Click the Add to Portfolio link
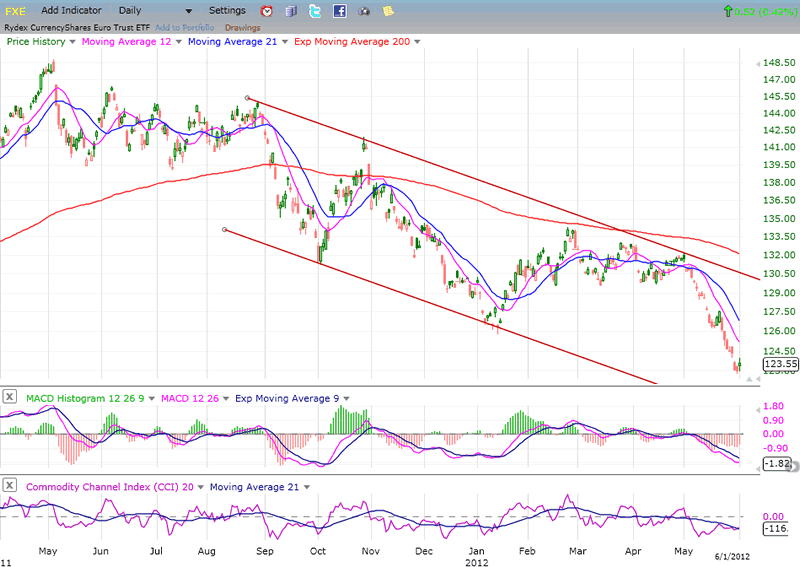The height and width of the screenshot is (567, 800). click(x=183, y=26)
